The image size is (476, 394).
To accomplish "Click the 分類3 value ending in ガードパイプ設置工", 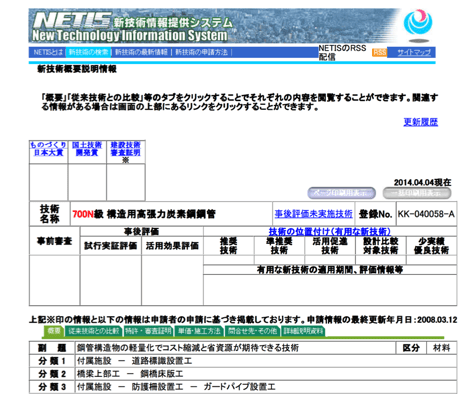I will [x=176, y=387].
